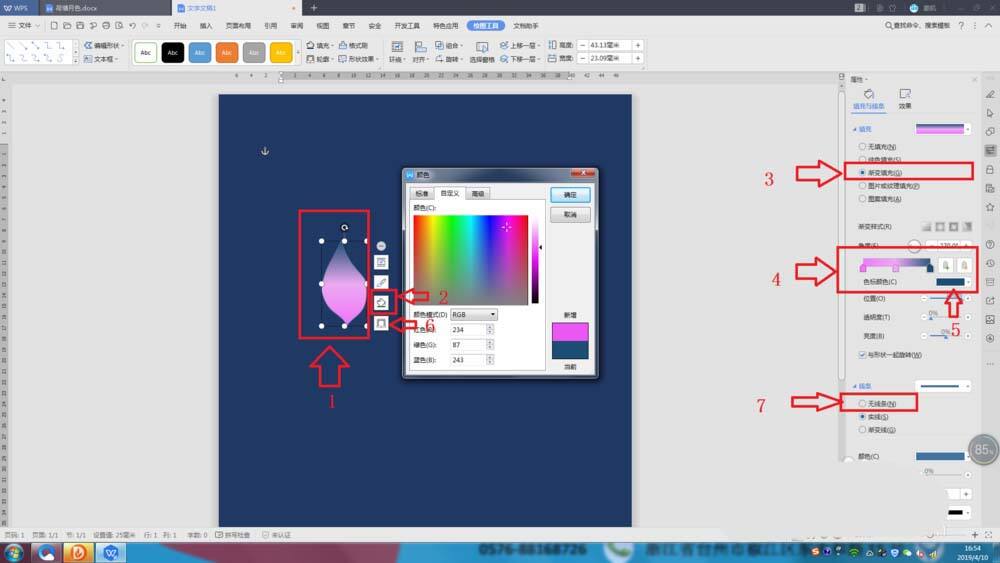
Task: Click the selection pointer icon in right sidebar
Action: coord(990,113)
